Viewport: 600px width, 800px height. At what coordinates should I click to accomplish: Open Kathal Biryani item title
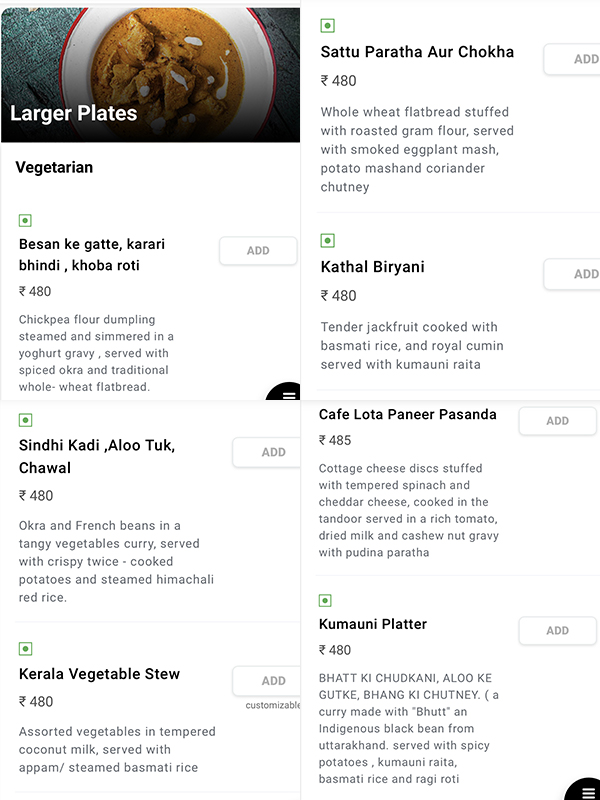pos(372,267)
